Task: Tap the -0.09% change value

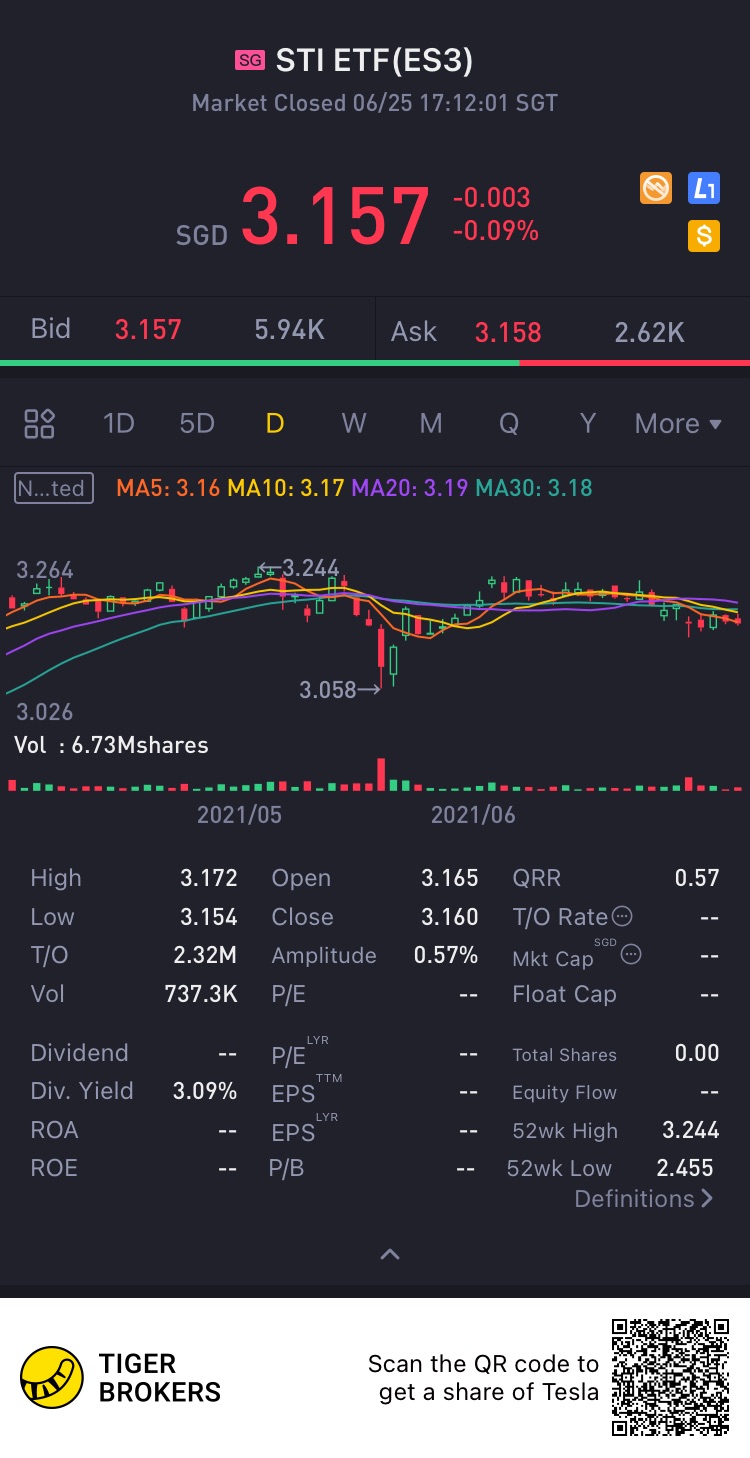Action: point(496,231)
